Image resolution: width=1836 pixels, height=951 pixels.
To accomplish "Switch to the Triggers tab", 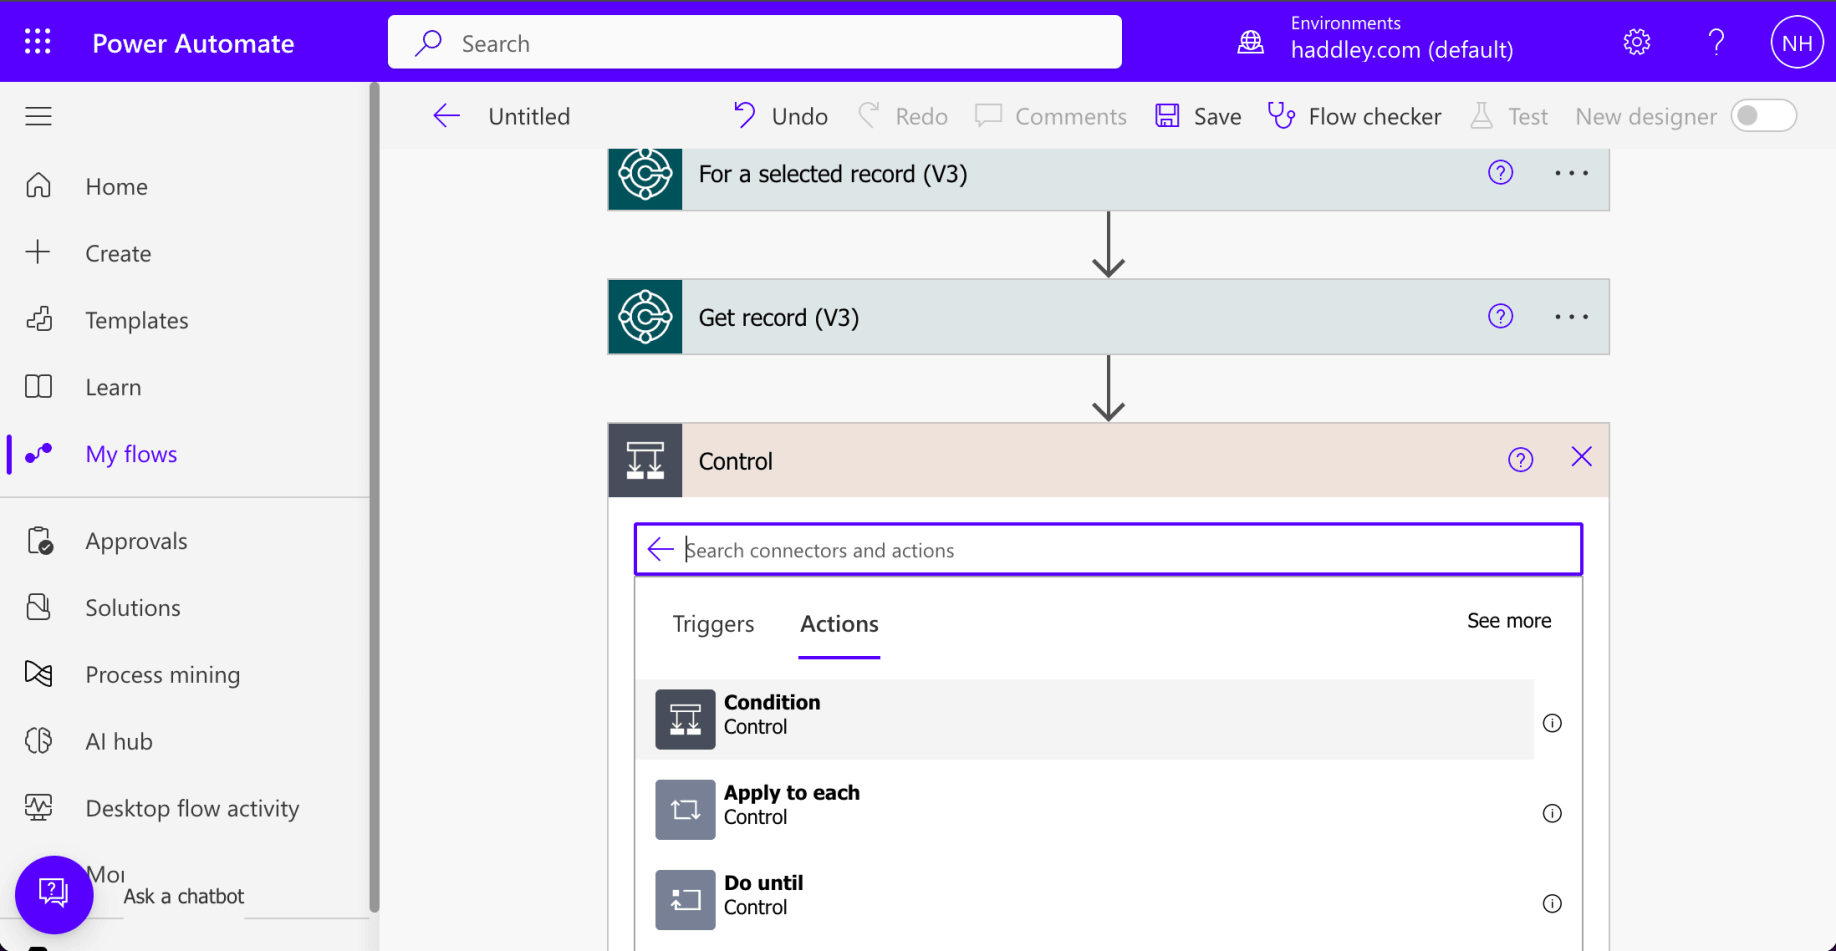I will (x=713, y=624).
